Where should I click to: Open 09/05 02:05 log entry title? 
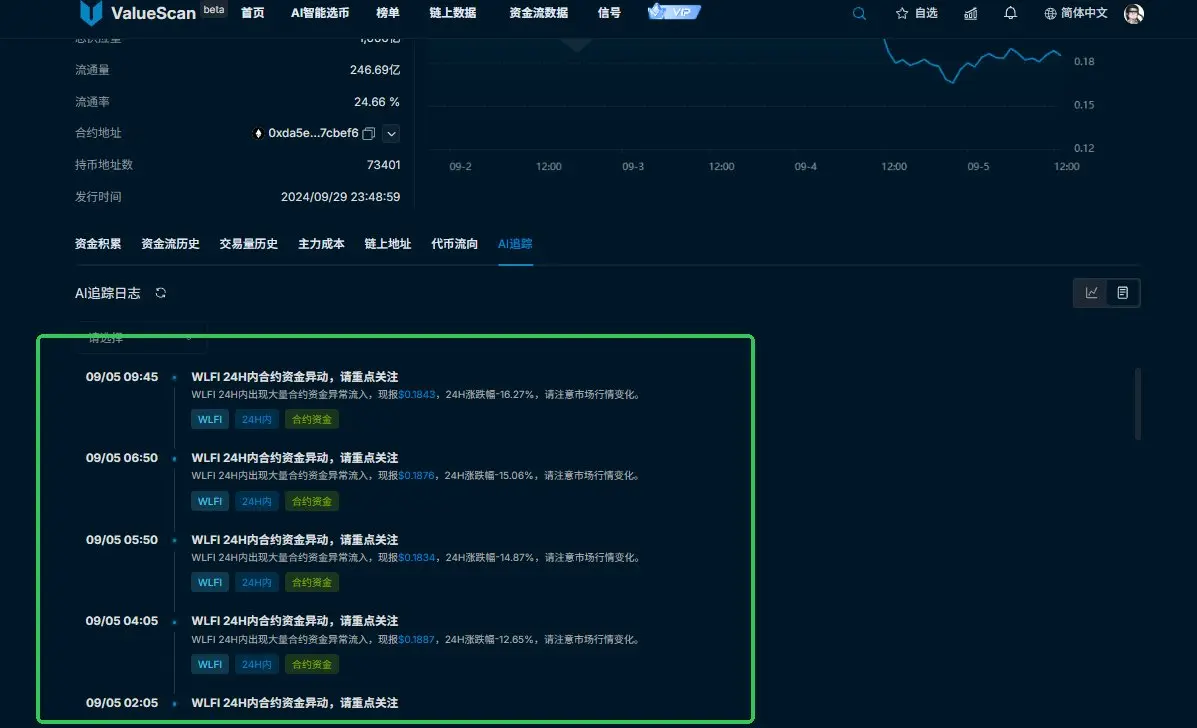295,703
